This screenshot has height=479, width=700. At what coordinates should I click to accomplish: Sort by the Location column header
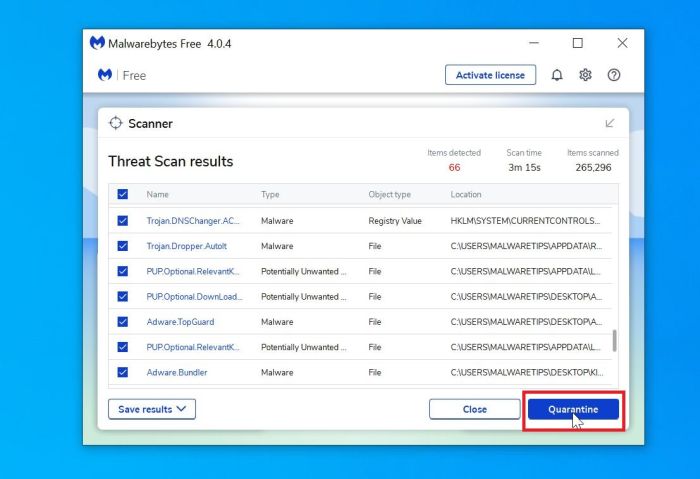(466, 195)
